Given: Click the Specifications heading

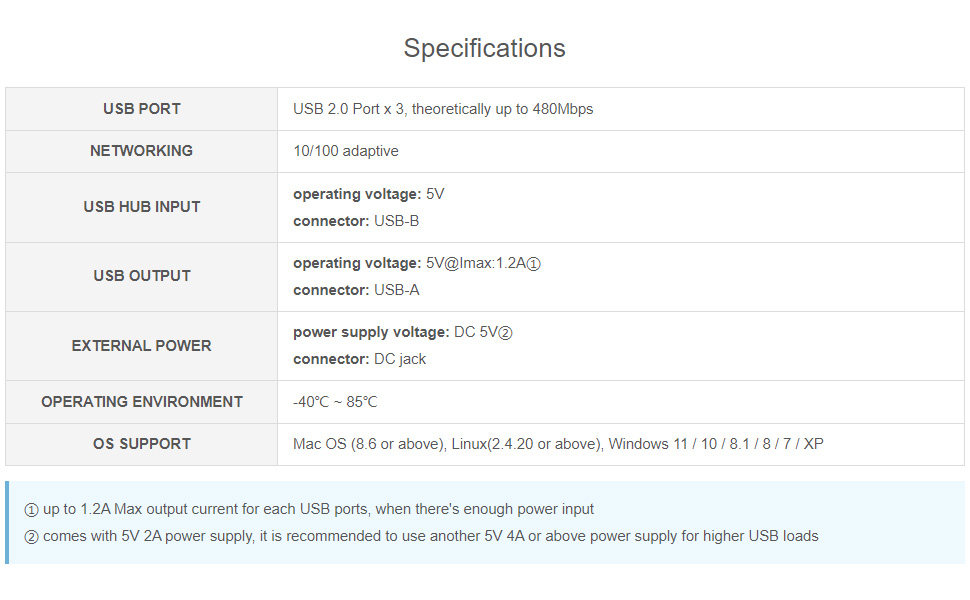Looking at the screenshot, I should (x=484, y=48).
